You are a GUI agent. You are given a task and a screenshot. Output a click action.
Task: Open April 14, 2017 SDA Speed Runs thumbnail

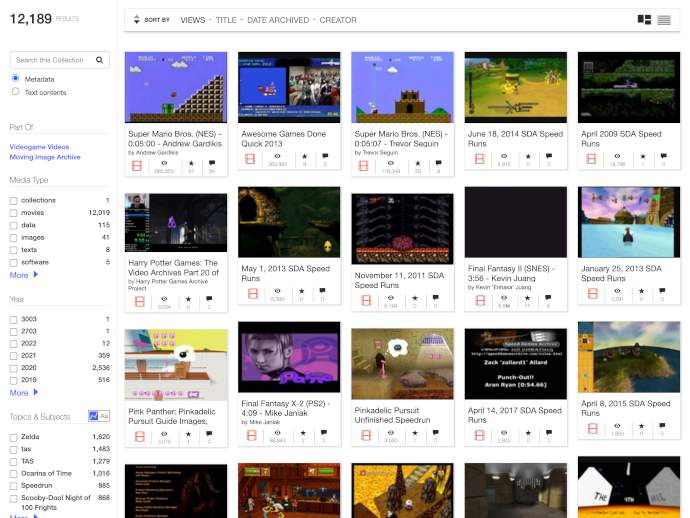[516, 364]
